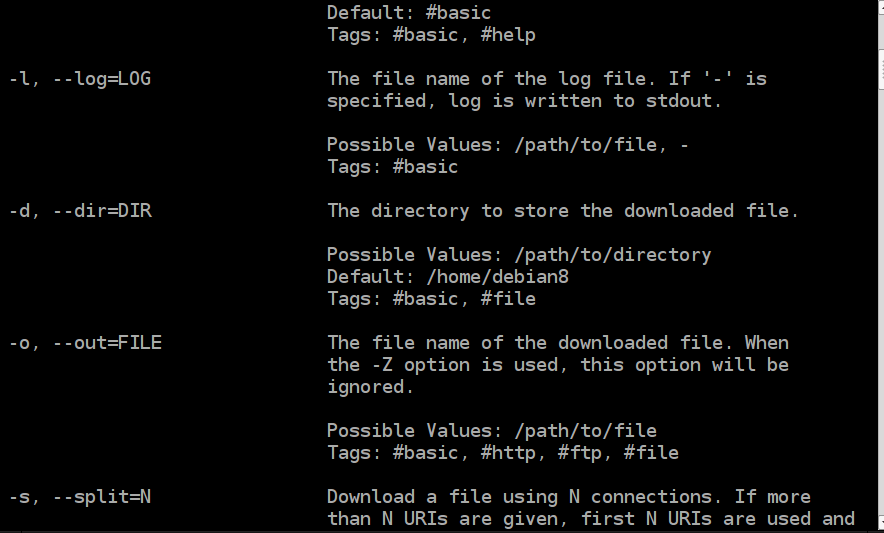
Task: Click the -d, --dir=DIR option text
Action: (79, 211)
